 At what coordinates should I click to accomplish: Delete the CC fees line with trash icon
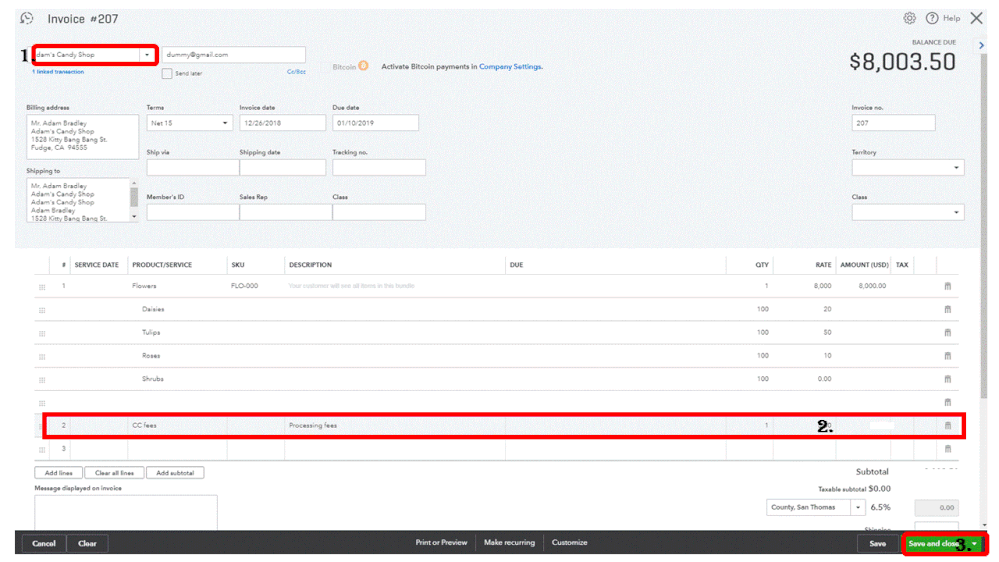pos(947,426)
